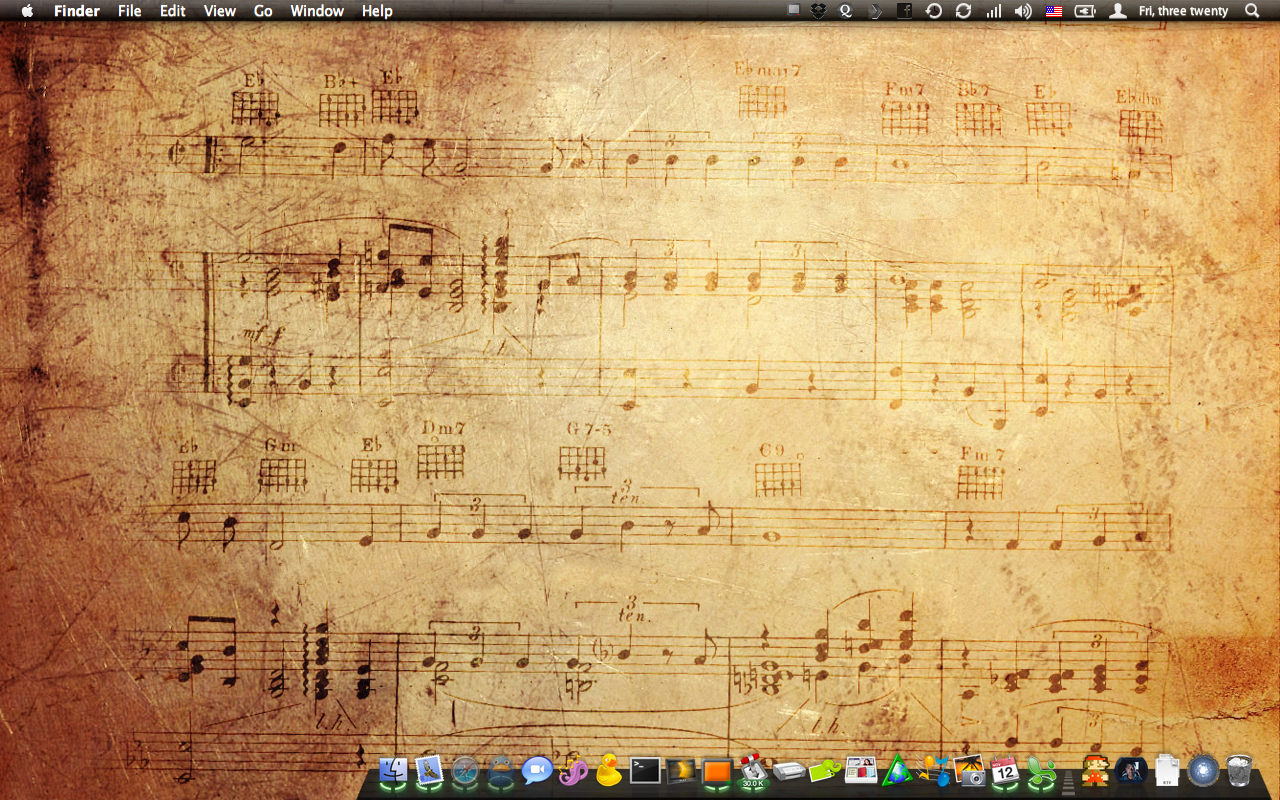Open the US flag input source menu

(x=1053, y=11)
